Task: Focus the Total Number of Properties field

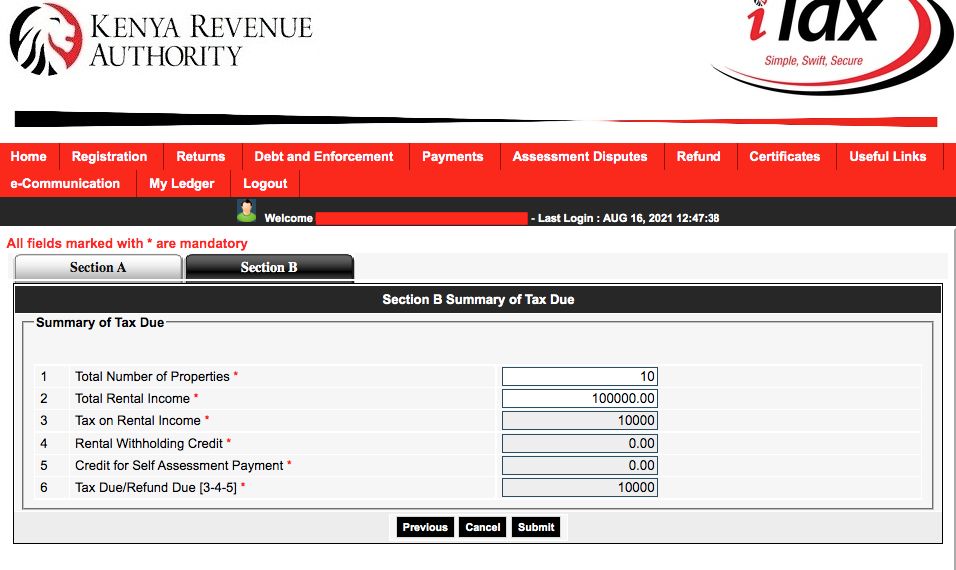Action: 580,377
